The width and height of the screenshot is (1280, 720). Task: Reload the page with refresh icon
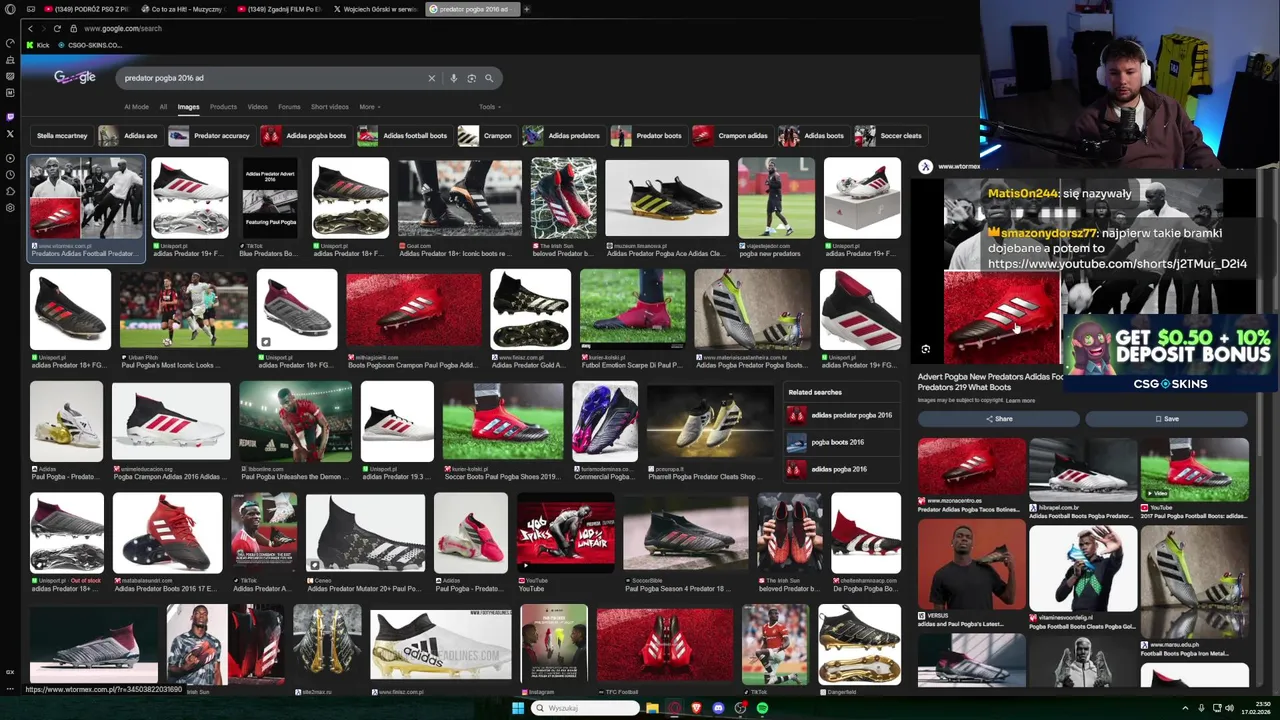tap(57, 28)
